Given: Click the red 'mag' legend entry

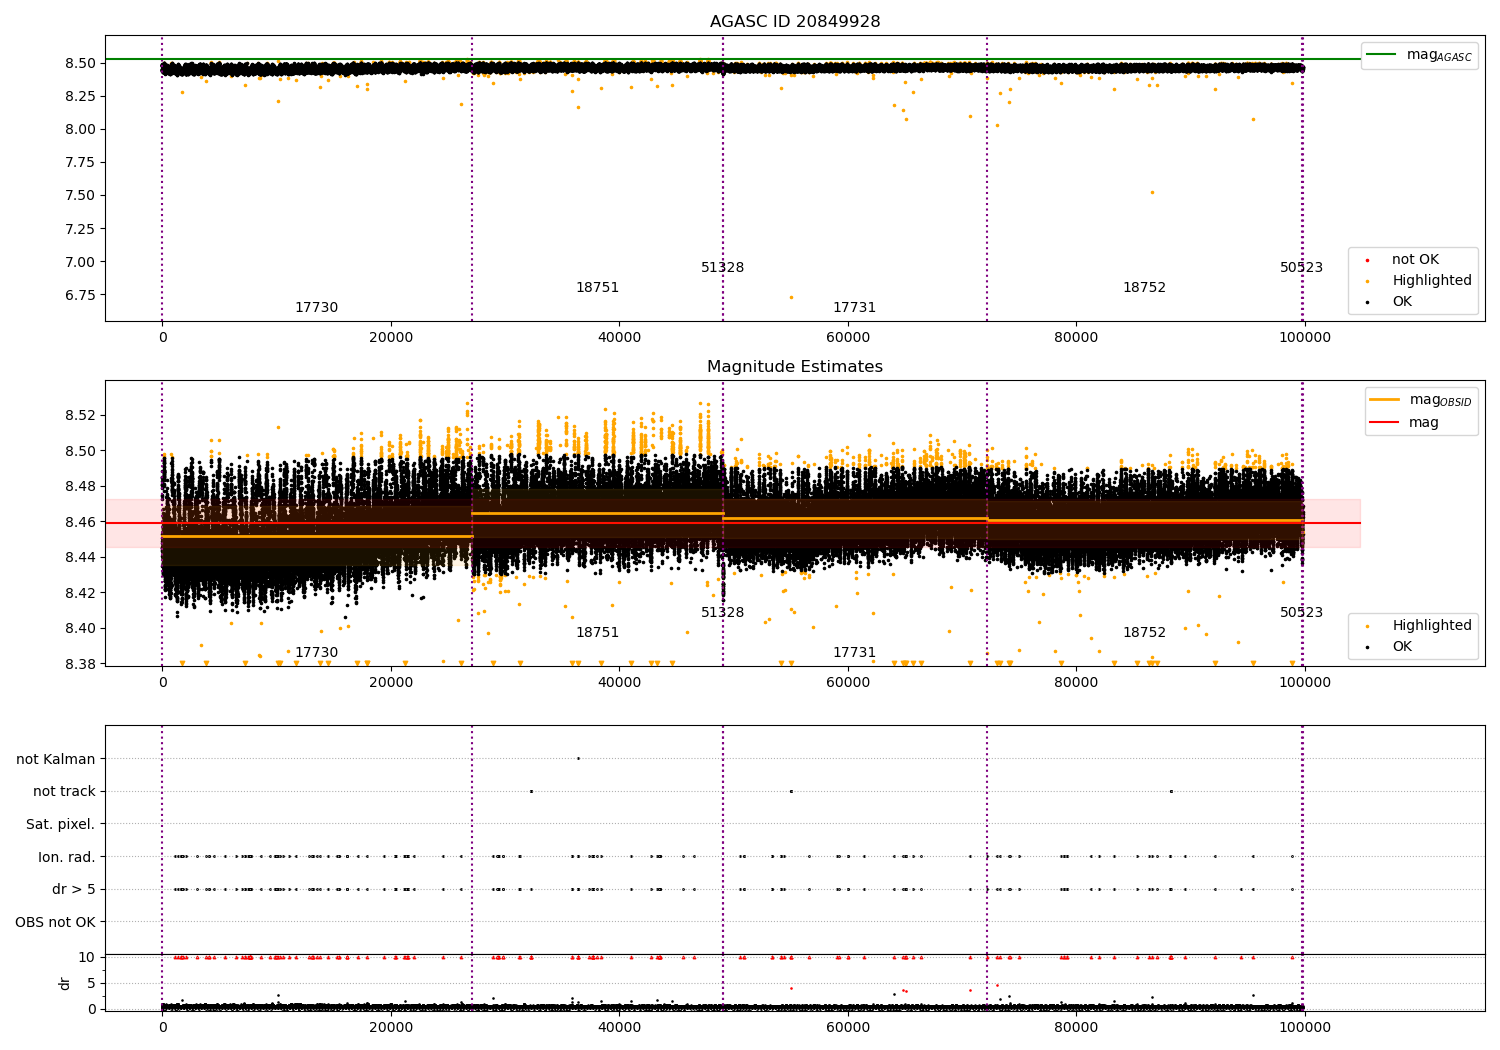Looking at the screenshot, I should [1405, 423].
